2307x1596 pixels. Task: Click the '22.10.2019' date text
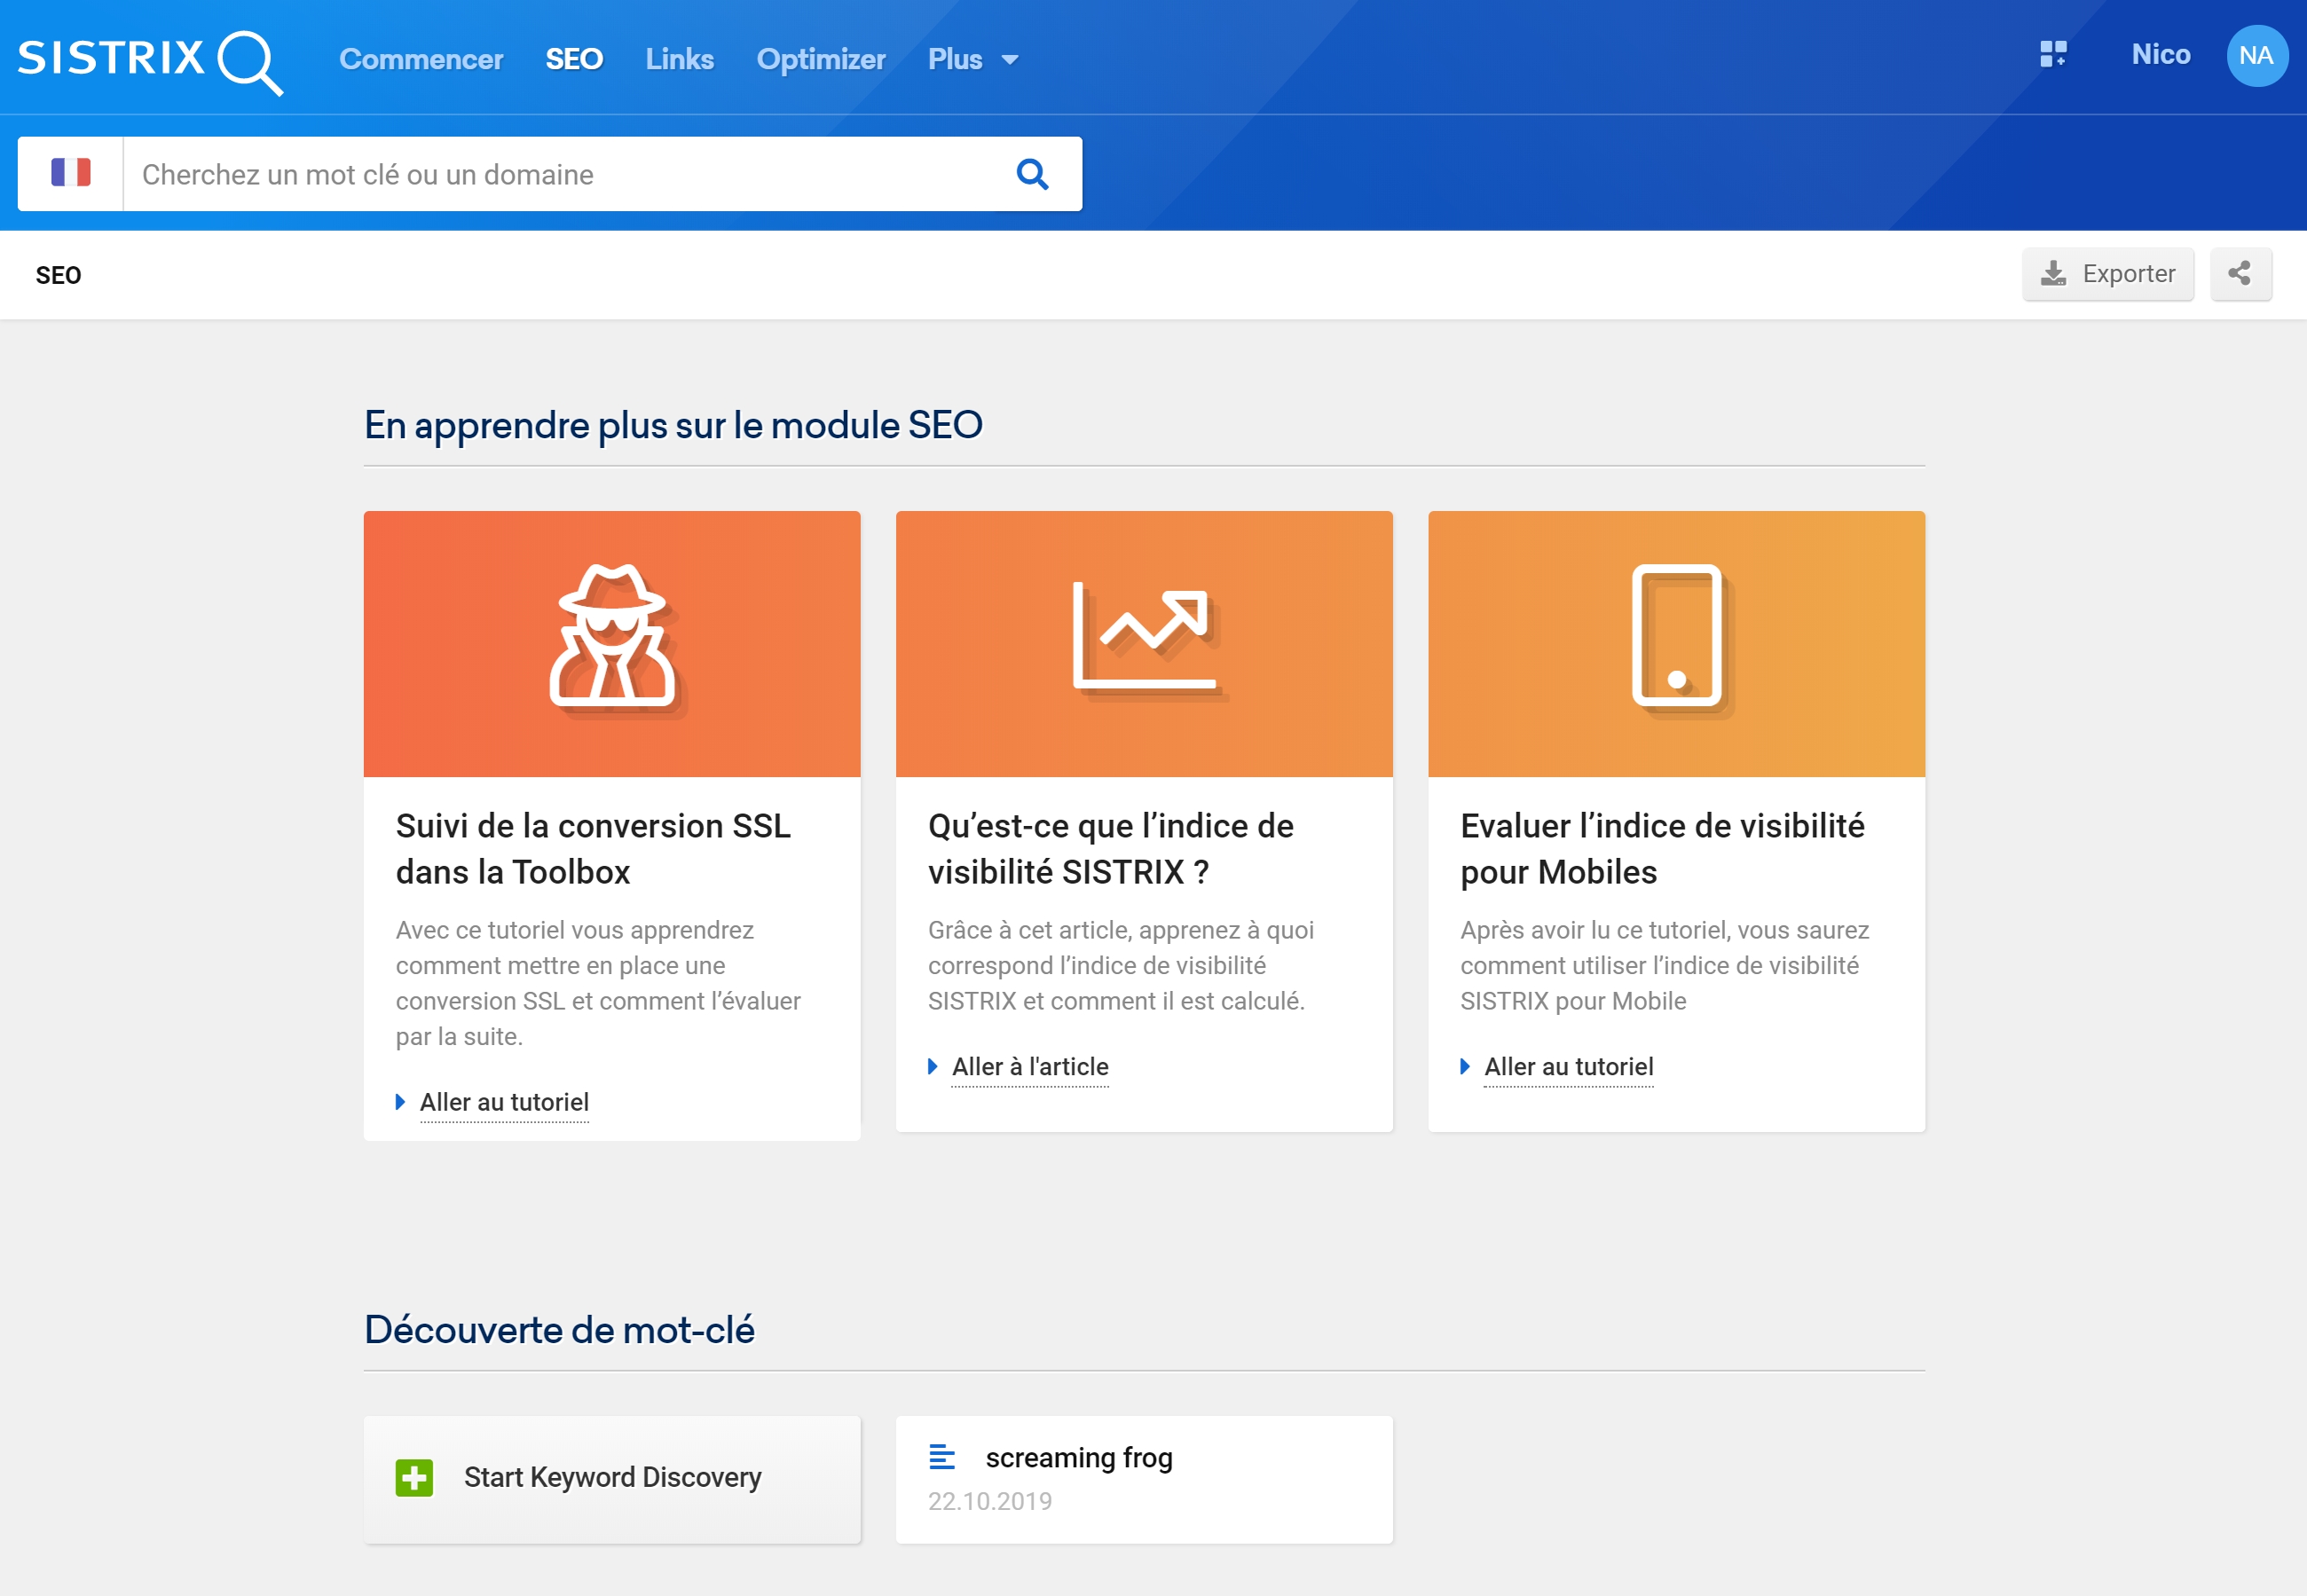[x=990, y=1501]
